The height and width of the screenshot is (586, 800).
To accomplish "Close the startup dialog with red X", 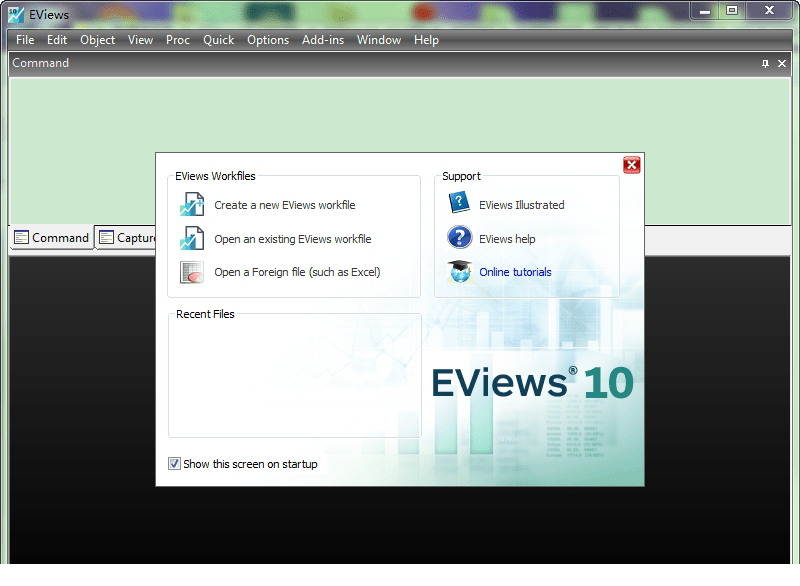I will pos(632,165).
